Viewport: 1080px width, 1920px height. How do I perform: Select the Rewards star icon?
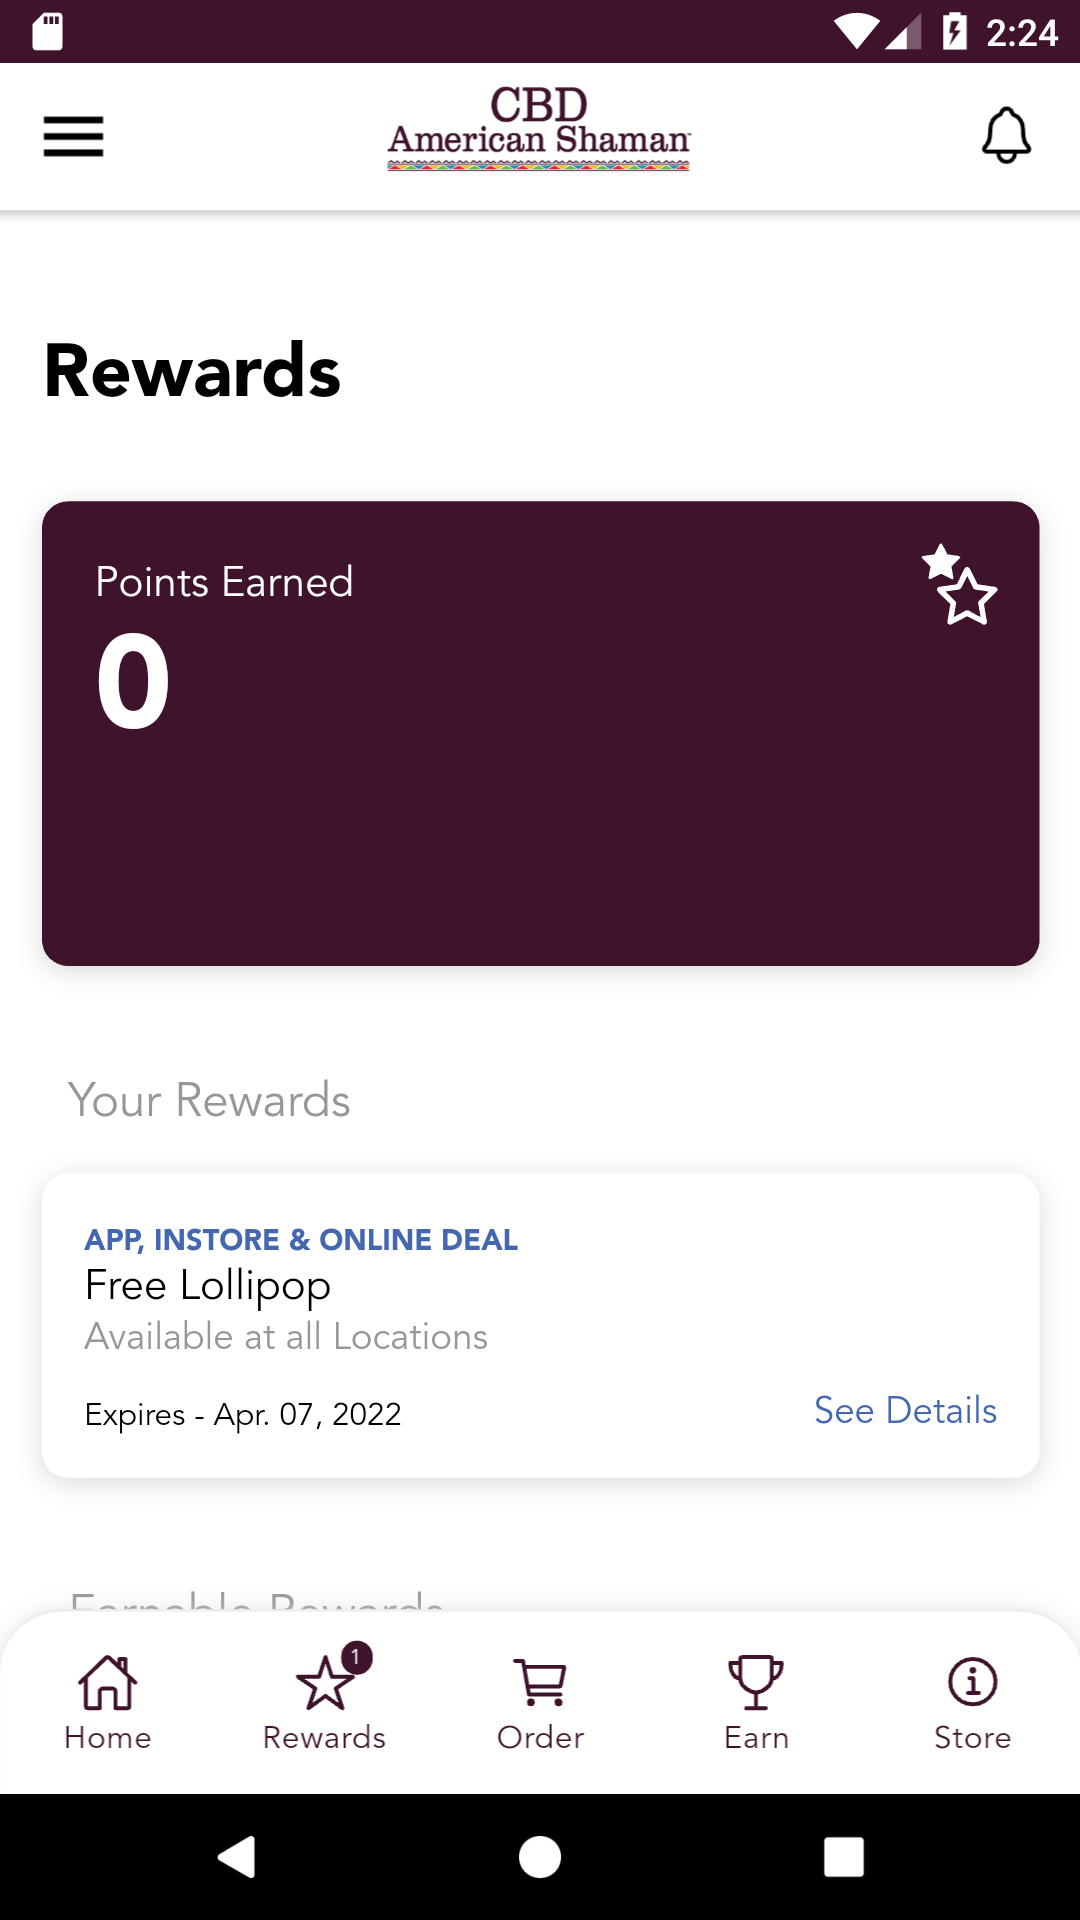click(x=324, y=1684)
